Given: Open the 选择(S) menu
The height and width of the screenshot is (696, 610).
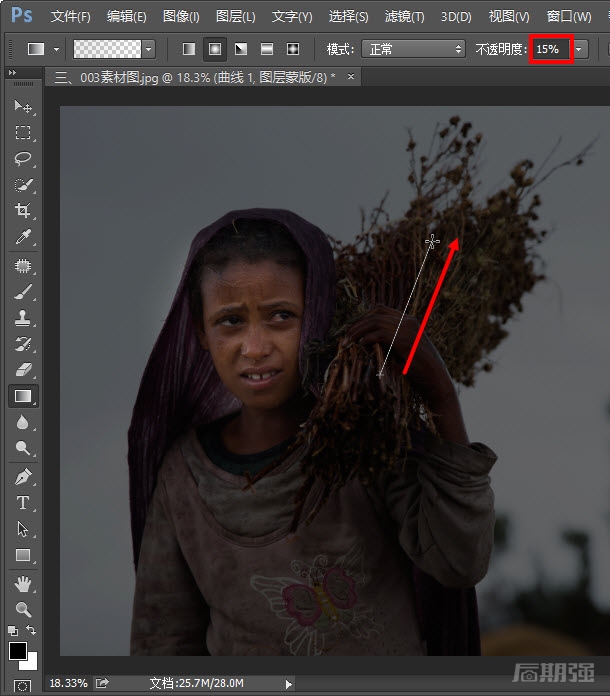Looking at the screenshot, I should click(x=349, y=16).
